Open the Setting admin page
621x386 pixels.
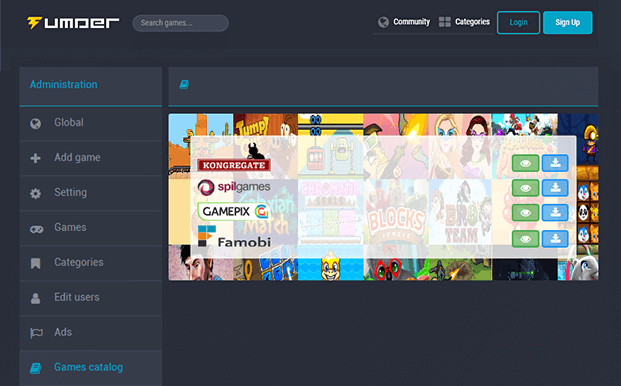click(91, 193)
